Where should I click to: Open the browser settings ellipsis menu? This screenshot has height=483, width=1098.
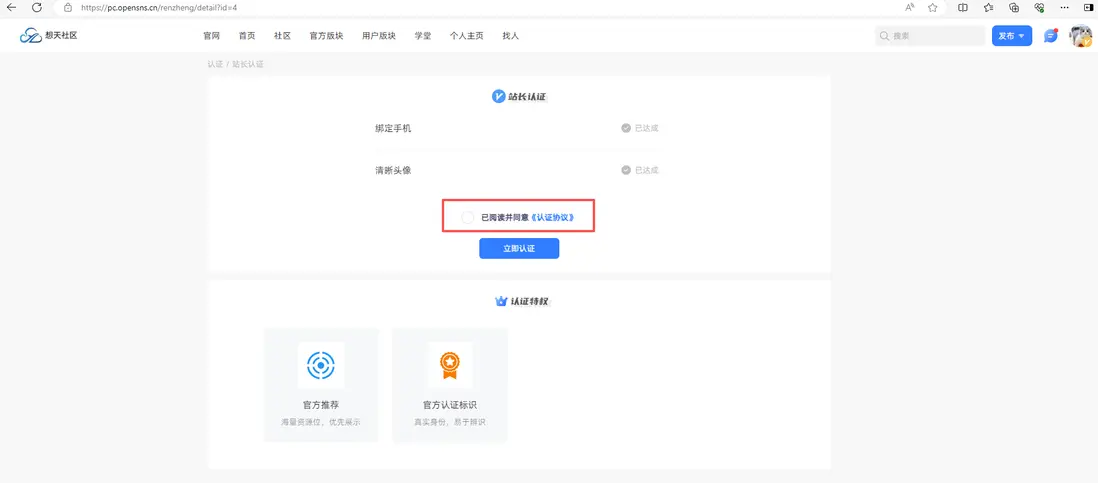[x=1064, y=7]
